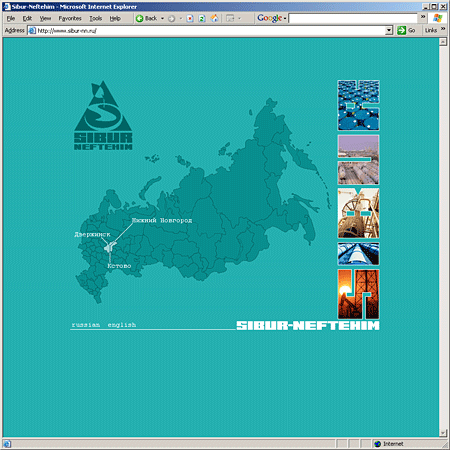Open the Favorites menu
The height and width of the screenshot is (450, 450).
pyautogui.click(x=70, y=18)
